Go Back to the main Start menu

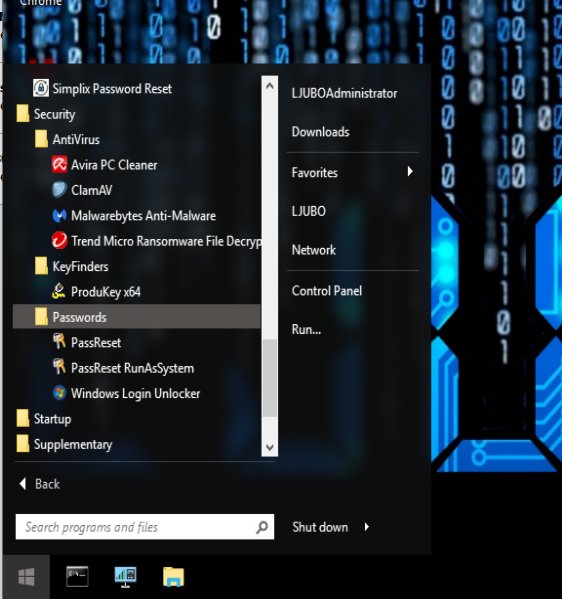tap(39, 484)
